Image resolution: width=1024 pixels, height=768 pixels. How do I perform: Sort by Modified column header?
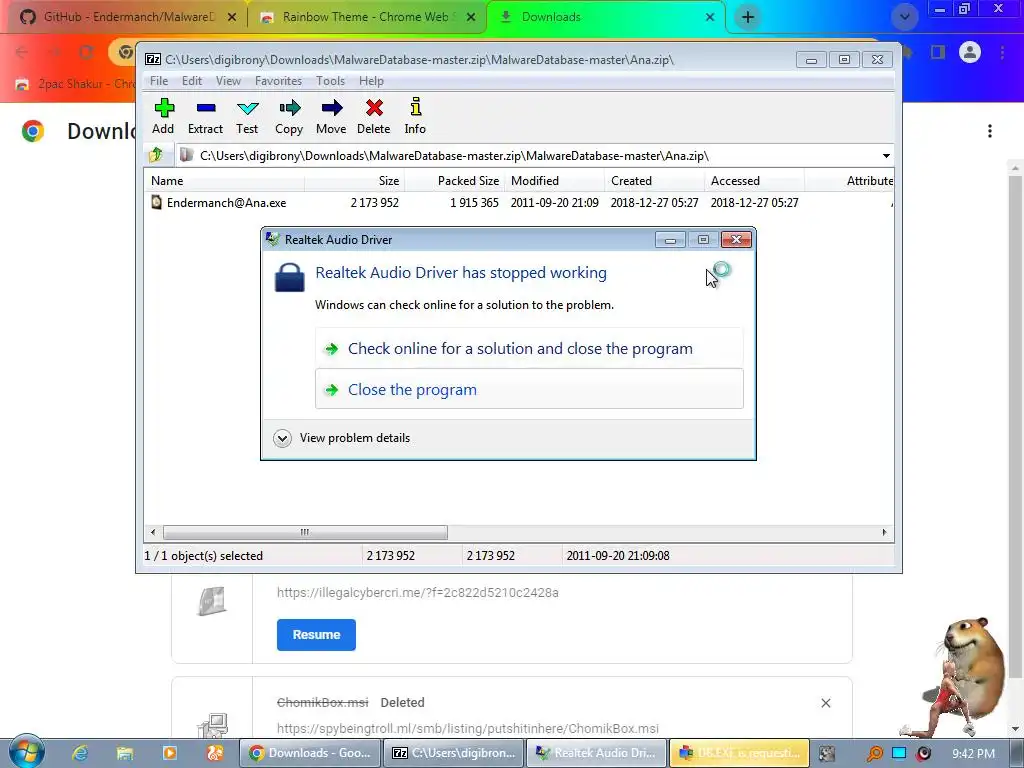[555, 181]
